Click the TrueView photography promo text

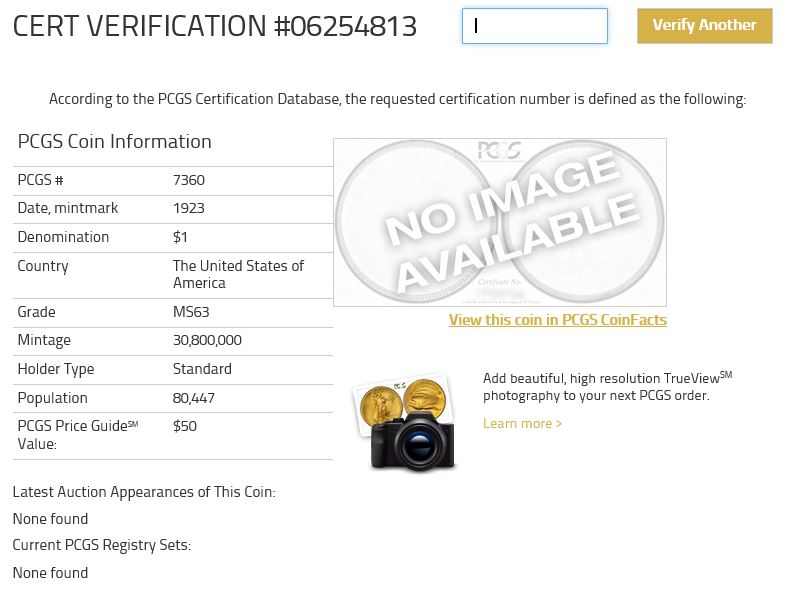coord(607,386)
